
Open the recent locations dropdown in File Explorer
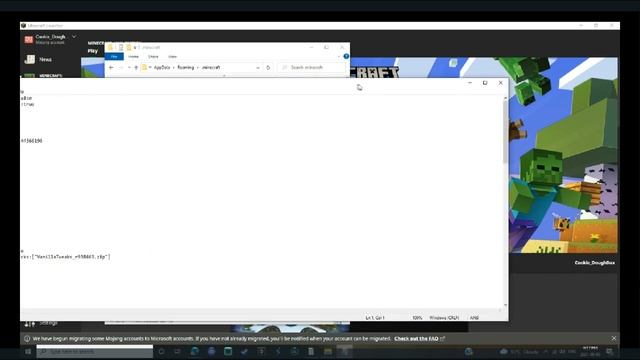(x=129, y=67)
